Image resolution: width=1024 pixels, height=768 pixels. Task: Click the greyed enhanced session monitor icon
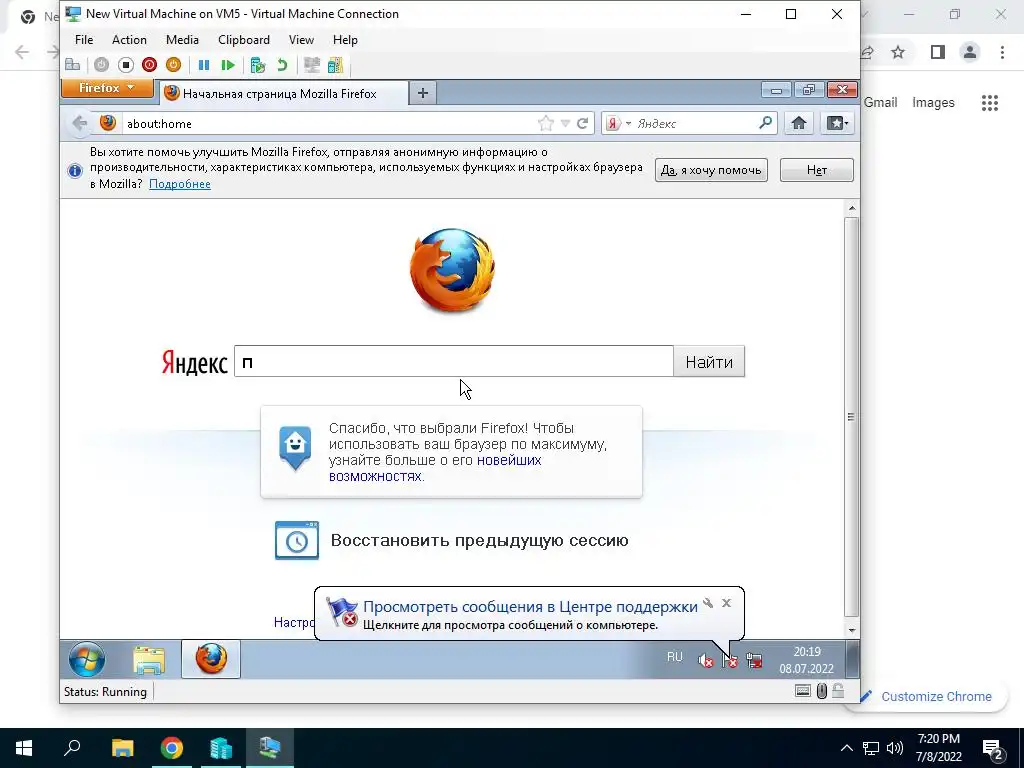pos(312,65)
